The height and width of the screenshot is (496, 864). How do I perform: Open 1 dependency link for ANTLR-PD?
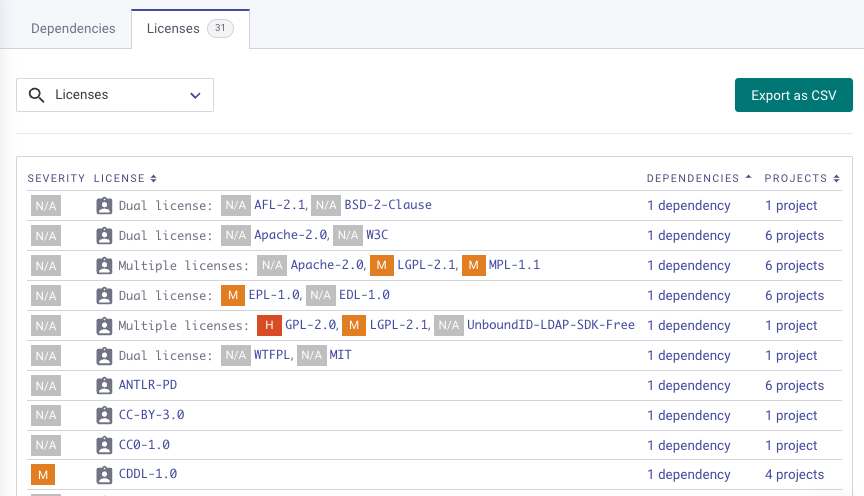[688, 386]
